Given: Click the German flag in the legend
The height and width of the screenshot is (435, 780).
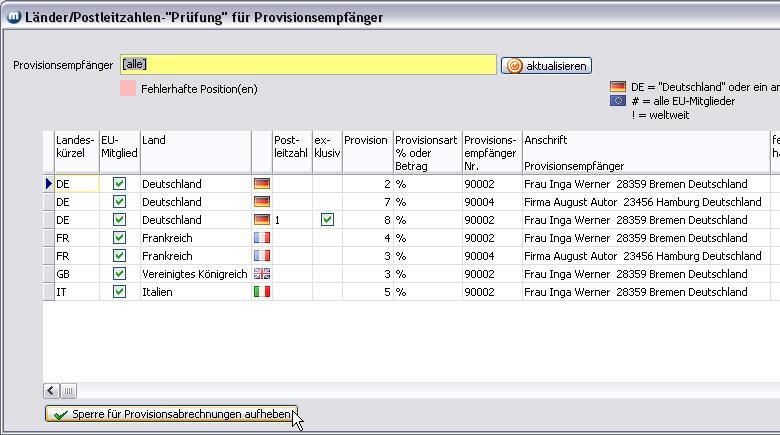Looking at the screenshot, I should point(618,87).
